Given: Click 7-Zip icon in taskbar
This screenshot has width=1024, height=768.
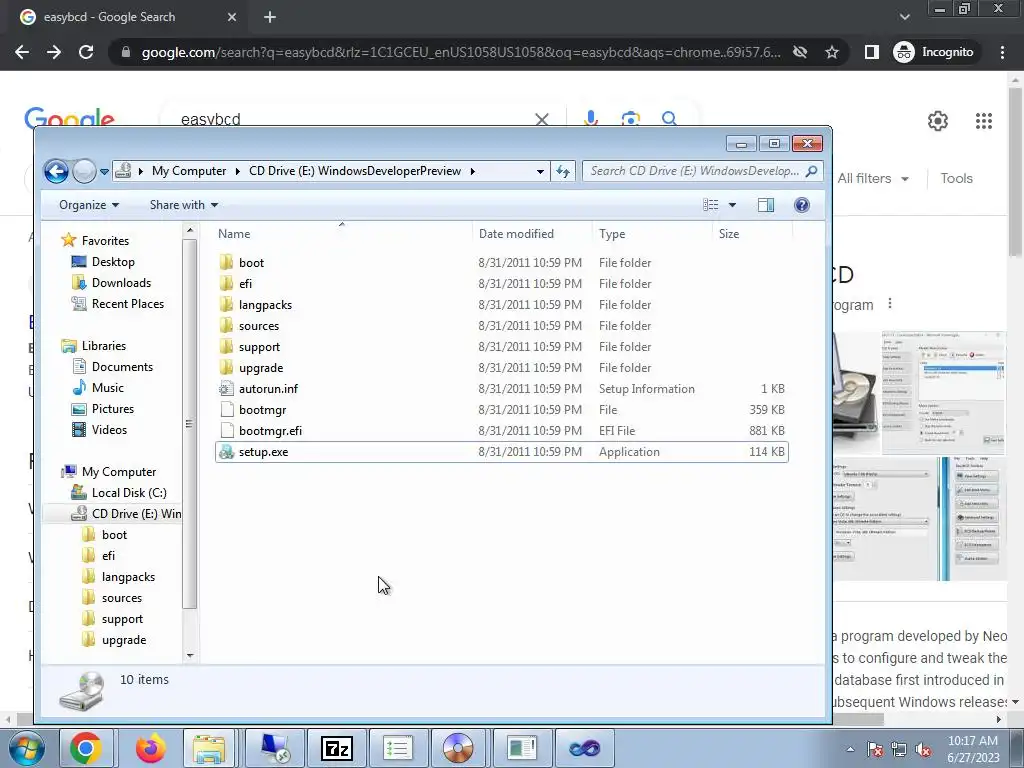Looking at the screenshot, I should coord(337,748).
